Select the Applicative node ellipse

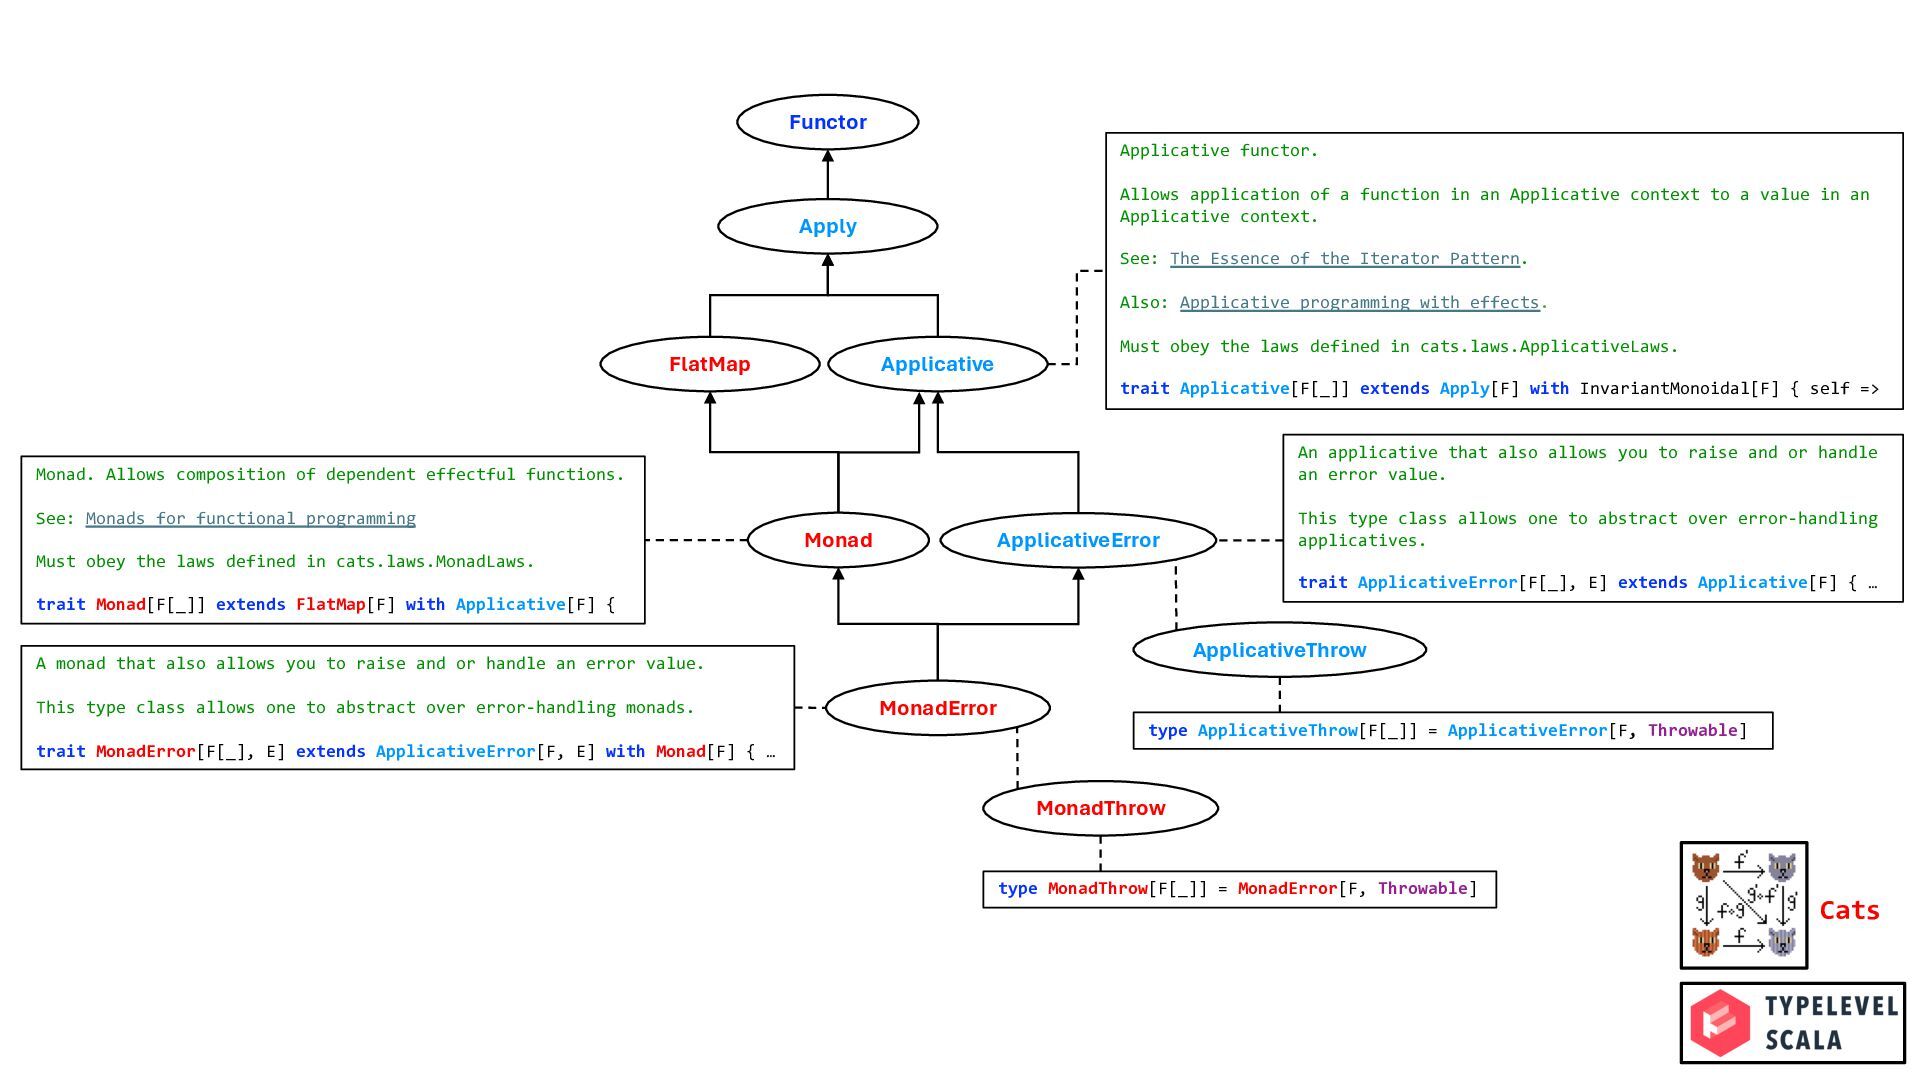[937, 364]
